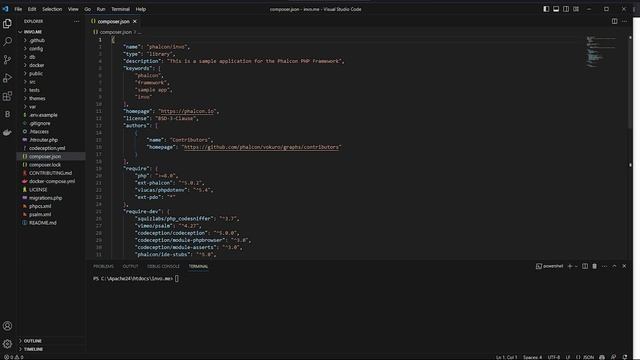
Task: Open the Edit menu
Action: (32, 9)
